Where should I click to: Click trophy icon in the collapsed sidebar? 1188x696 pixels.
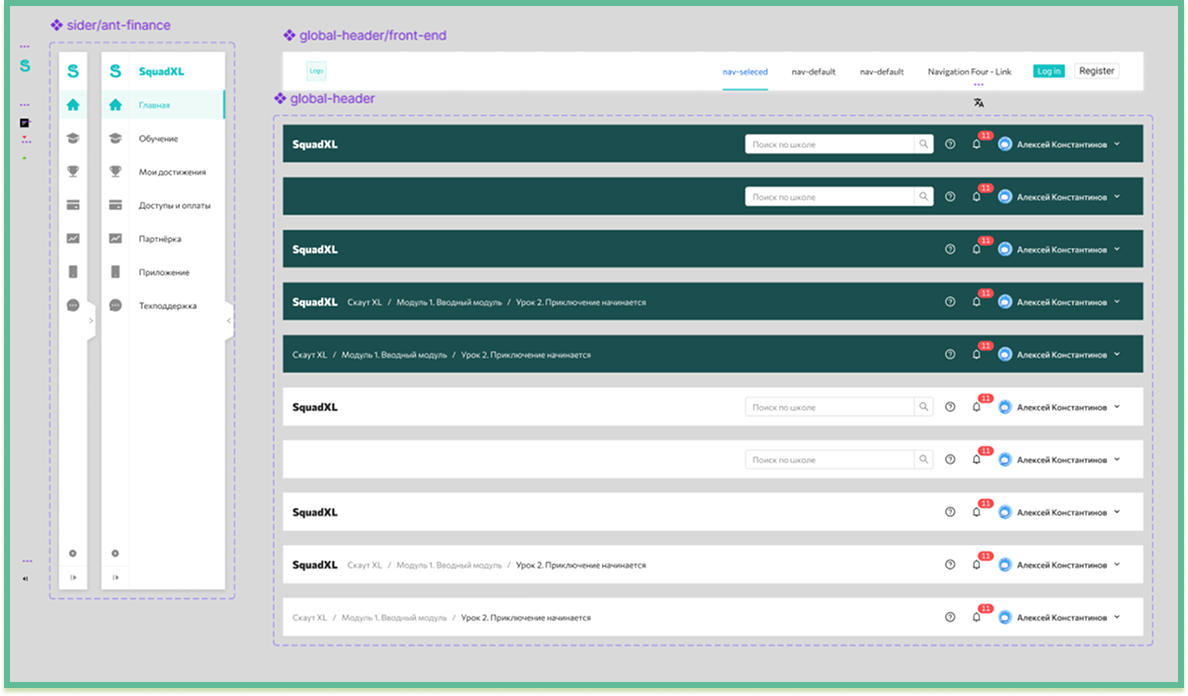[x=73, y=172]
